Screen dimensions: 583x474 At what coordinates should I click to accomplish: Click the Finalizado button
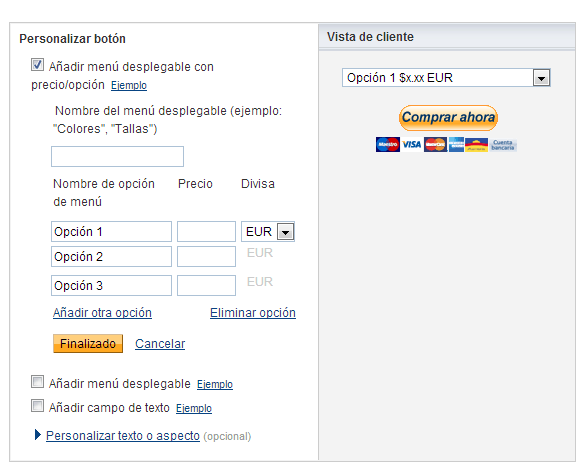pos(88,344)
